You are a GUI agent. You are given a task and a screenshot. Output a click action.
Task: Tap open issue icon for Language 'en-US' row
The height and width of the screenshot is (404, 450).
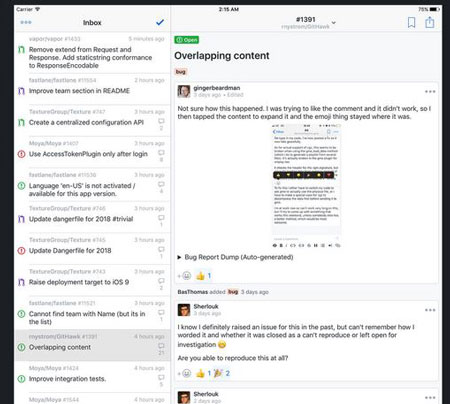[x=21, y=186]
